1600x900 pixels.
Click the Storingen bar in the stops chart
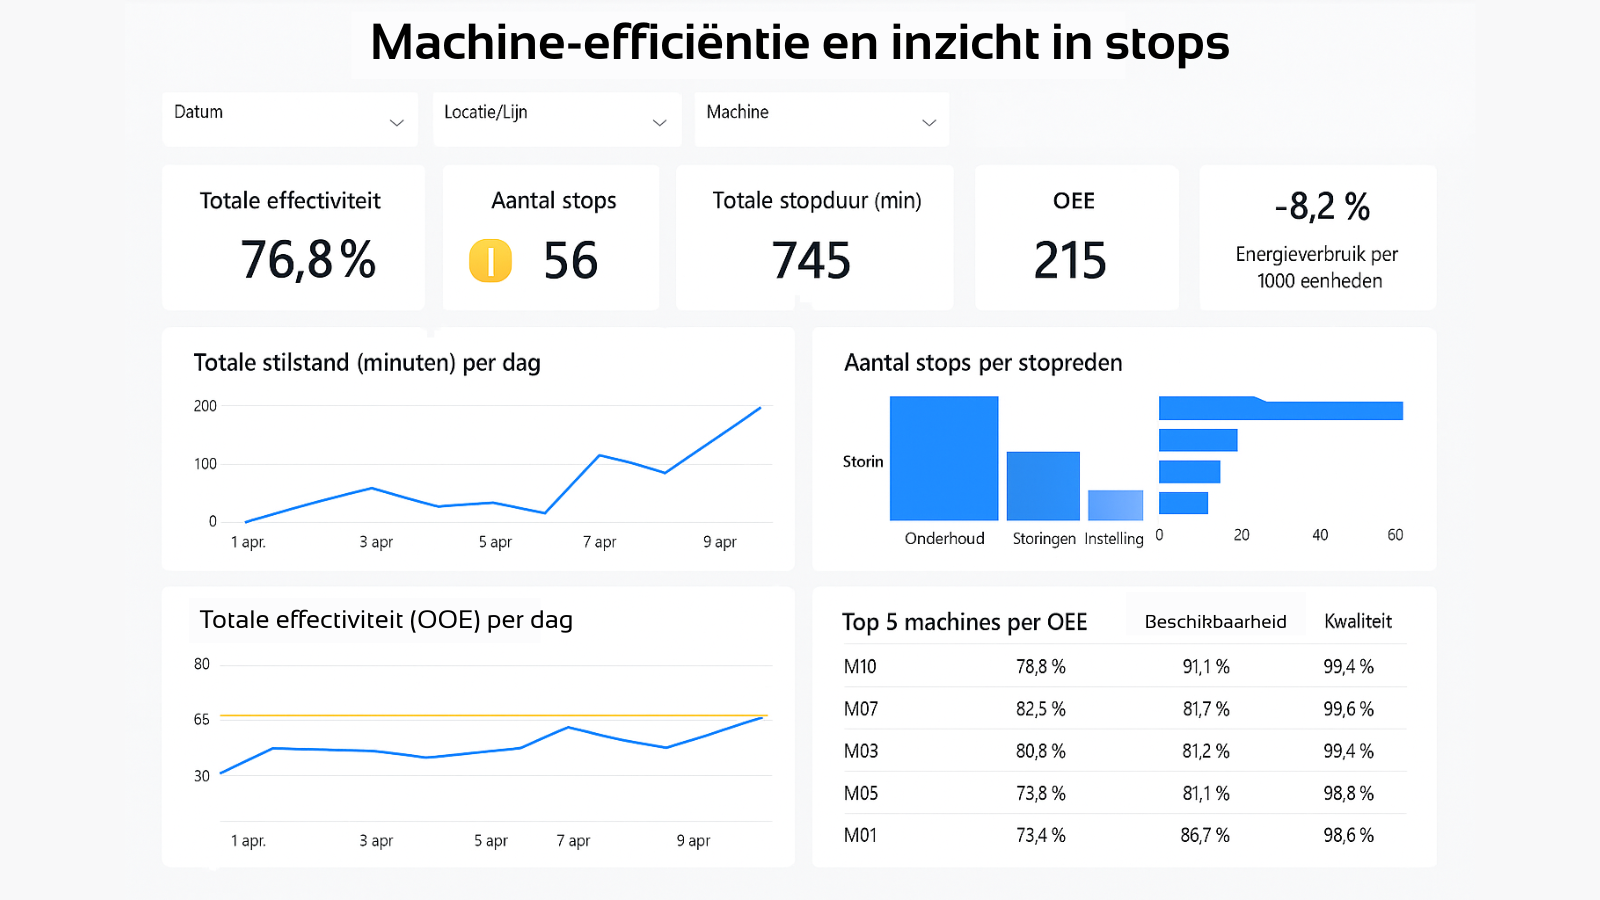coord(1043,486)
